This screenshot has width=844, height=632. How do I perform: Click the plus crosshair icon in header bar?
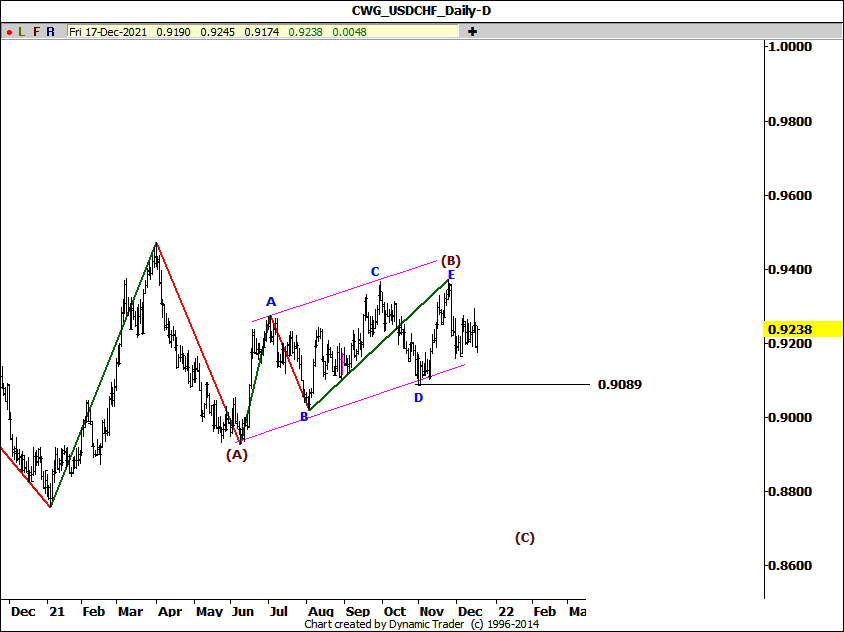(472, 32)
